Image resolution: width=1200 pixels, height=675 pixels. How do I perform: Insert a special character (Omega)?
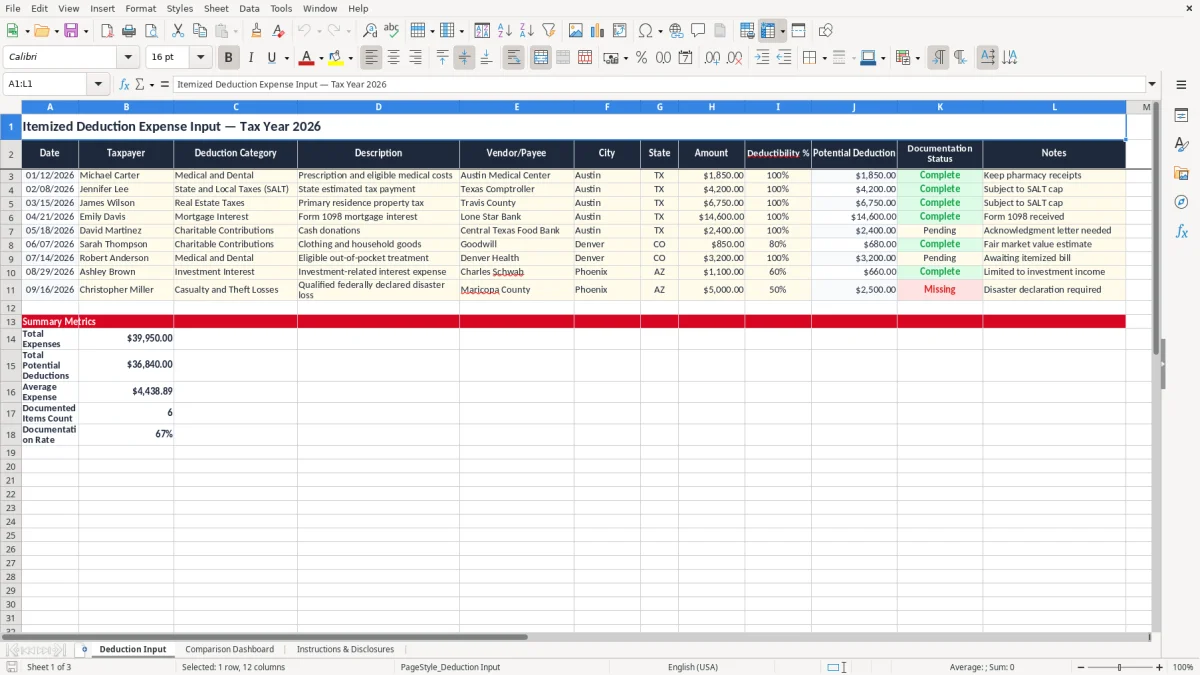pyautogui.click(x=646, y=31)
